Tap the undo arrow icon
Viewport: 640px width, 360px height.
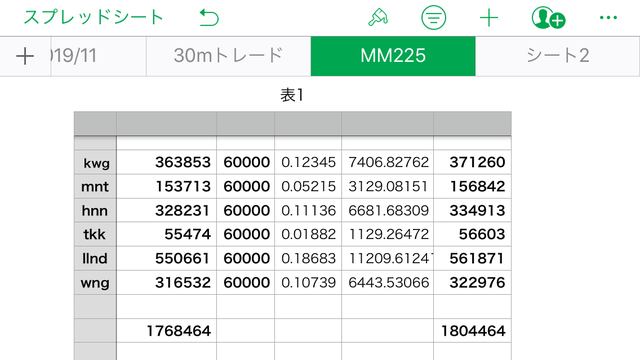click(209, 18)
